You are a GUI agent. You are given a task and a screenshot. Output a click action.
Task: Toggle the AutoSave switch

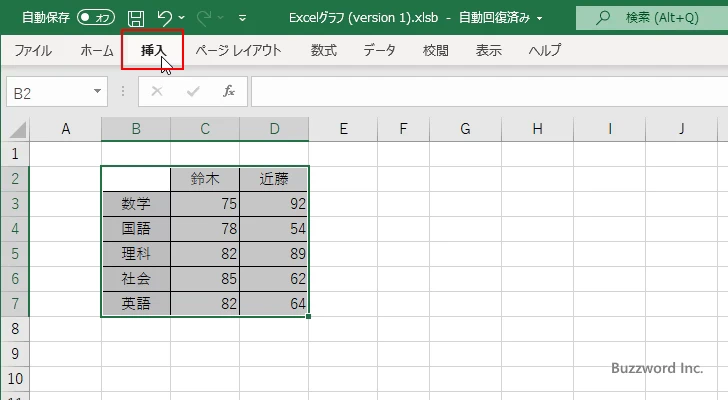[x=96, y=18]
